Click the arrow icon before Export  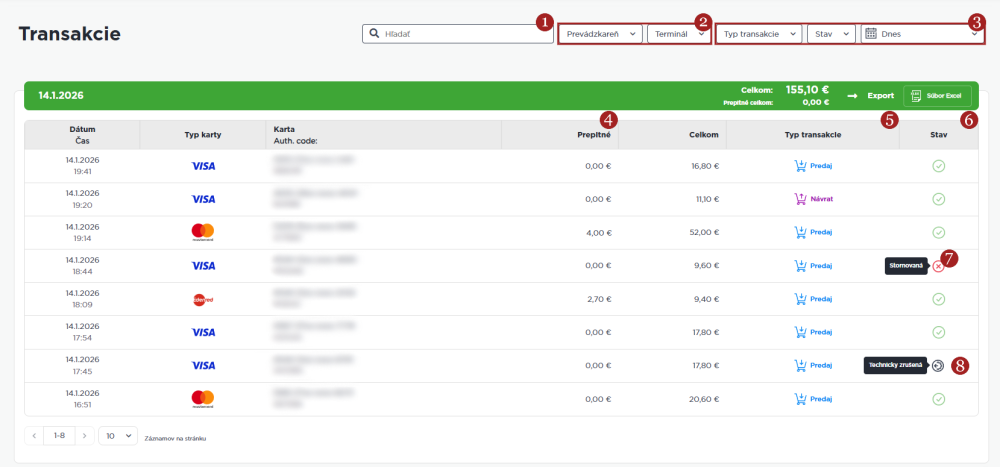tap(852, 96)
